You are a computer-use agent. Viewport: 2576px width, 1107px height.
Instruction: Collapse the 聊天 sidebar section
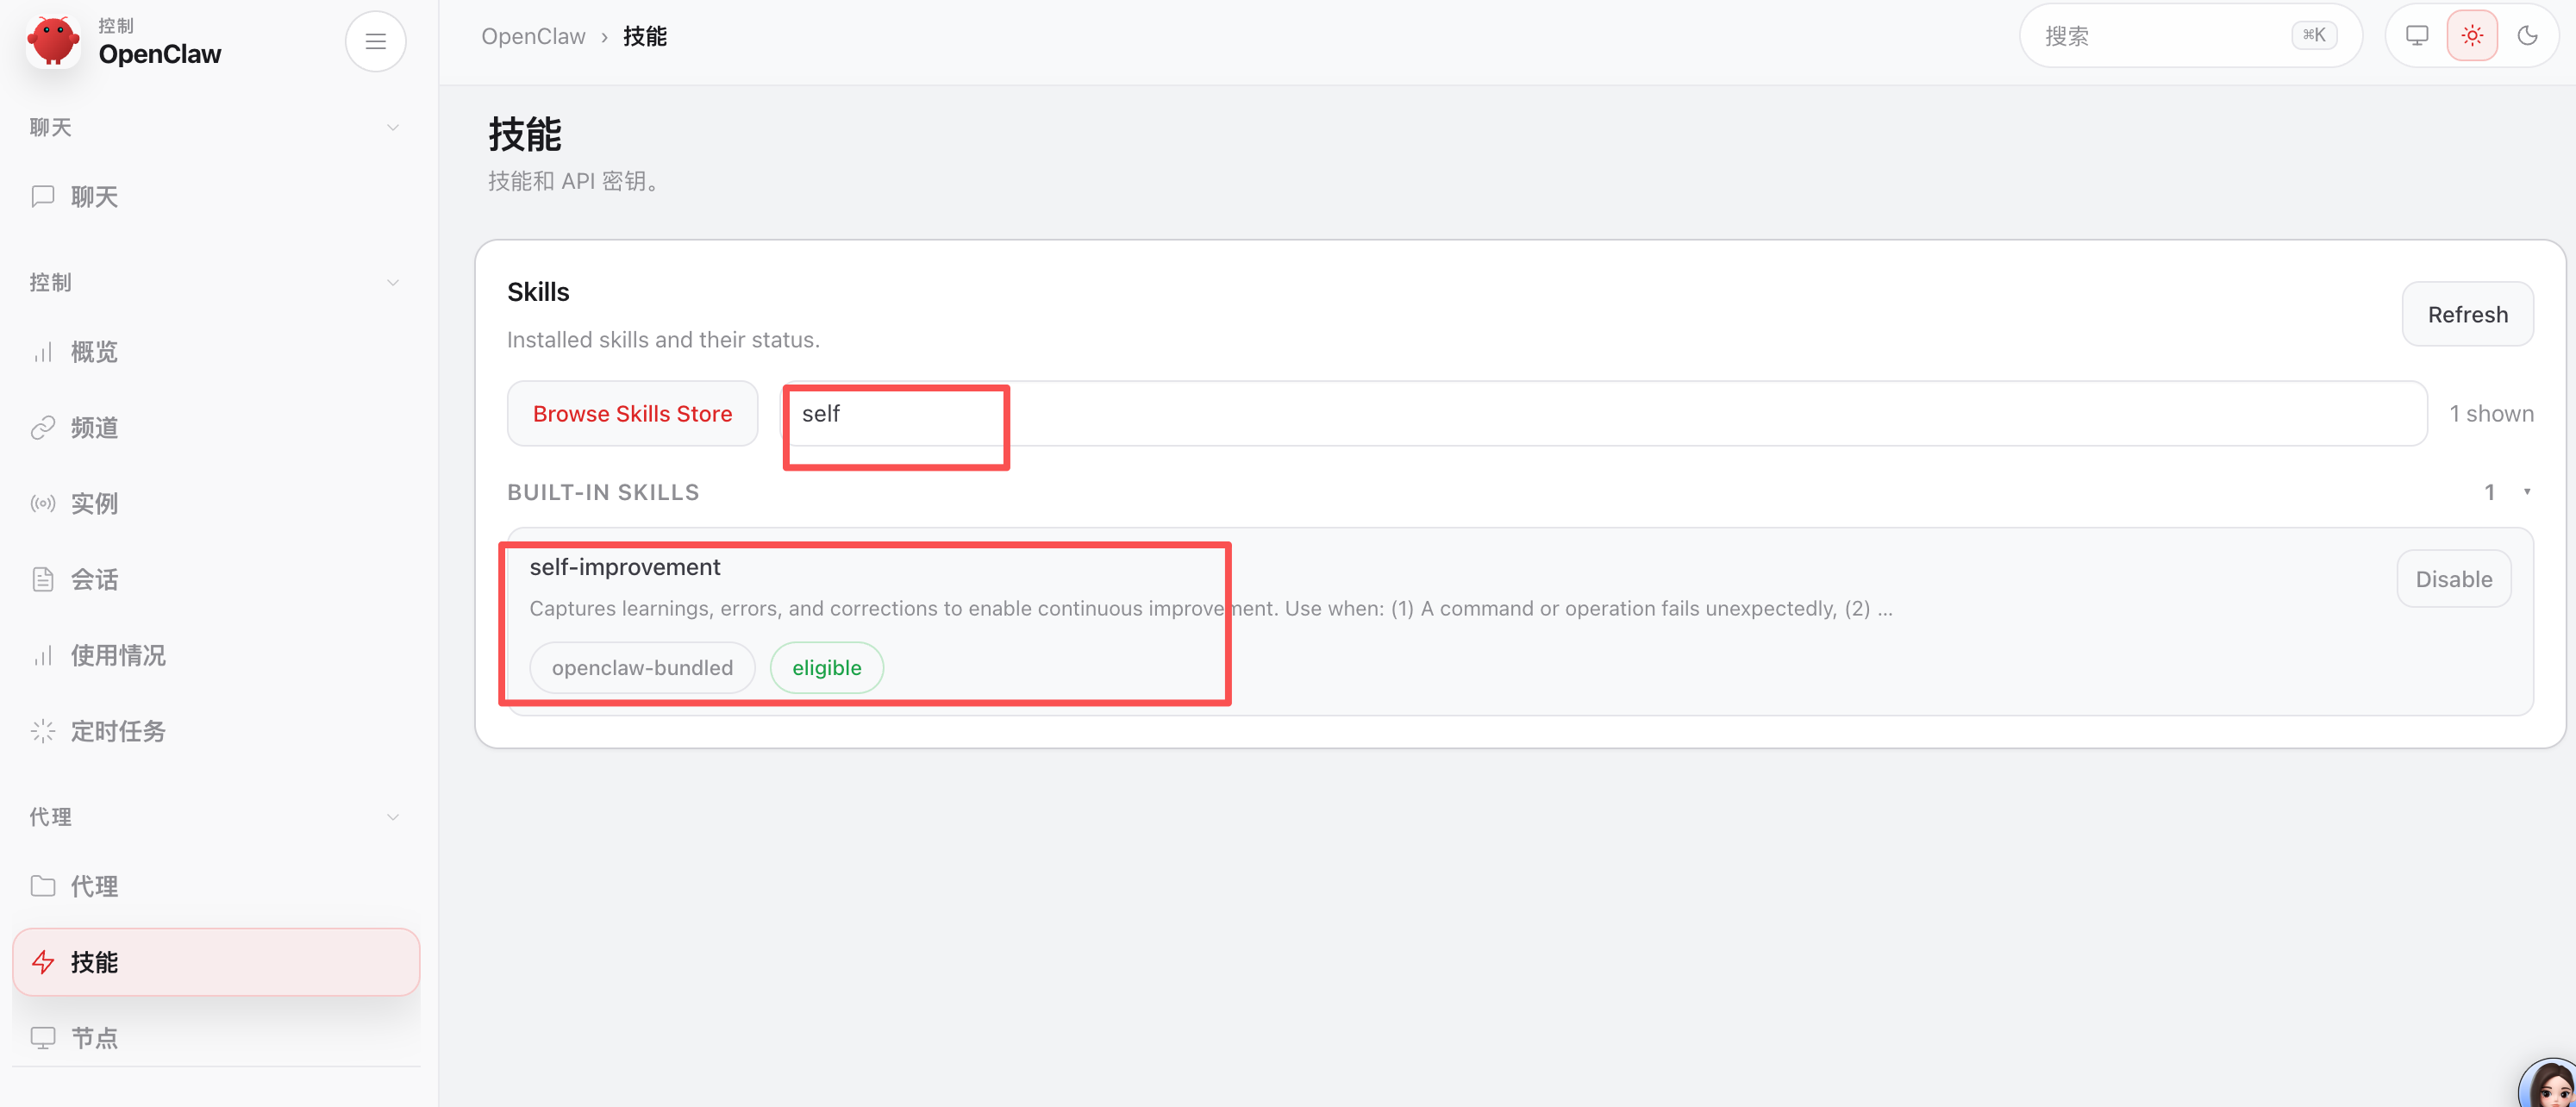coord(393,128)
